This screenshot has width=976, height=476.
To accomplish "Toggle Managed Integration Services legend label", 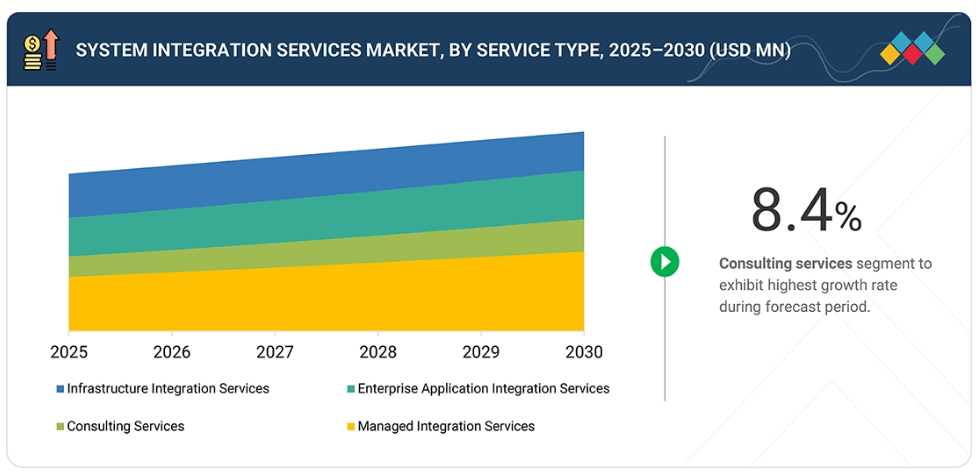I will point(446,426).
